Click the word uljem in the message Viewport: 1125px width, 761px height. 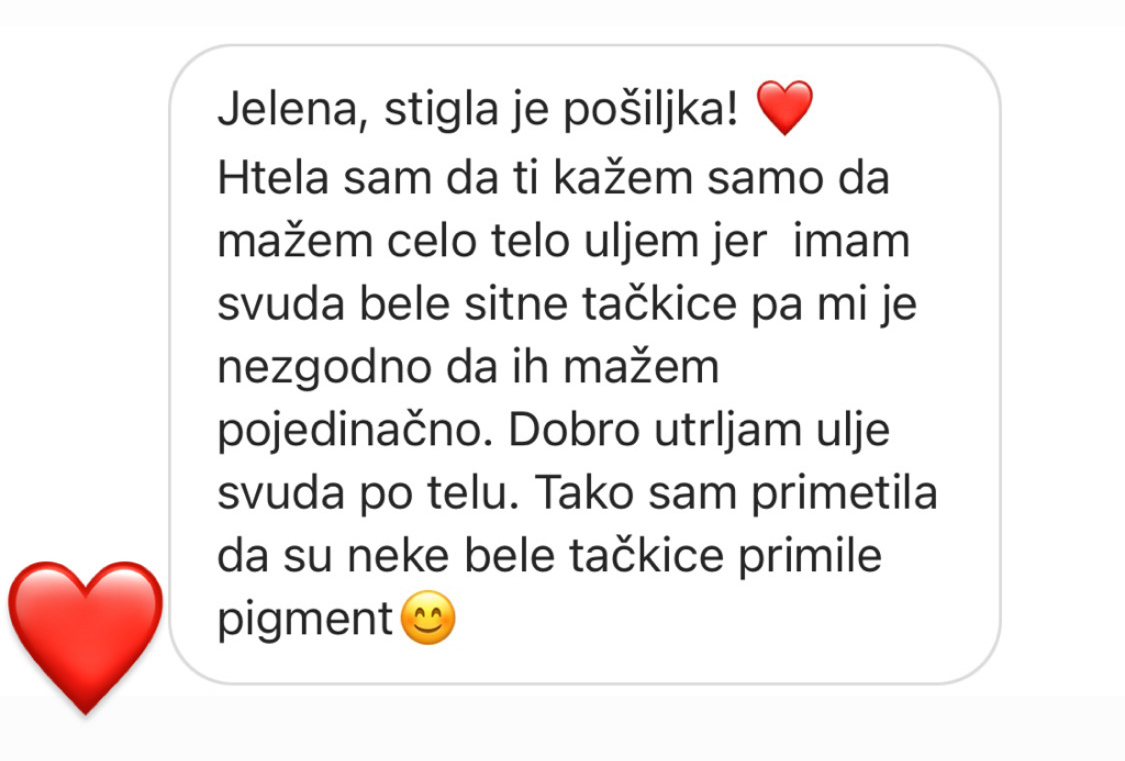pos(641,242)
